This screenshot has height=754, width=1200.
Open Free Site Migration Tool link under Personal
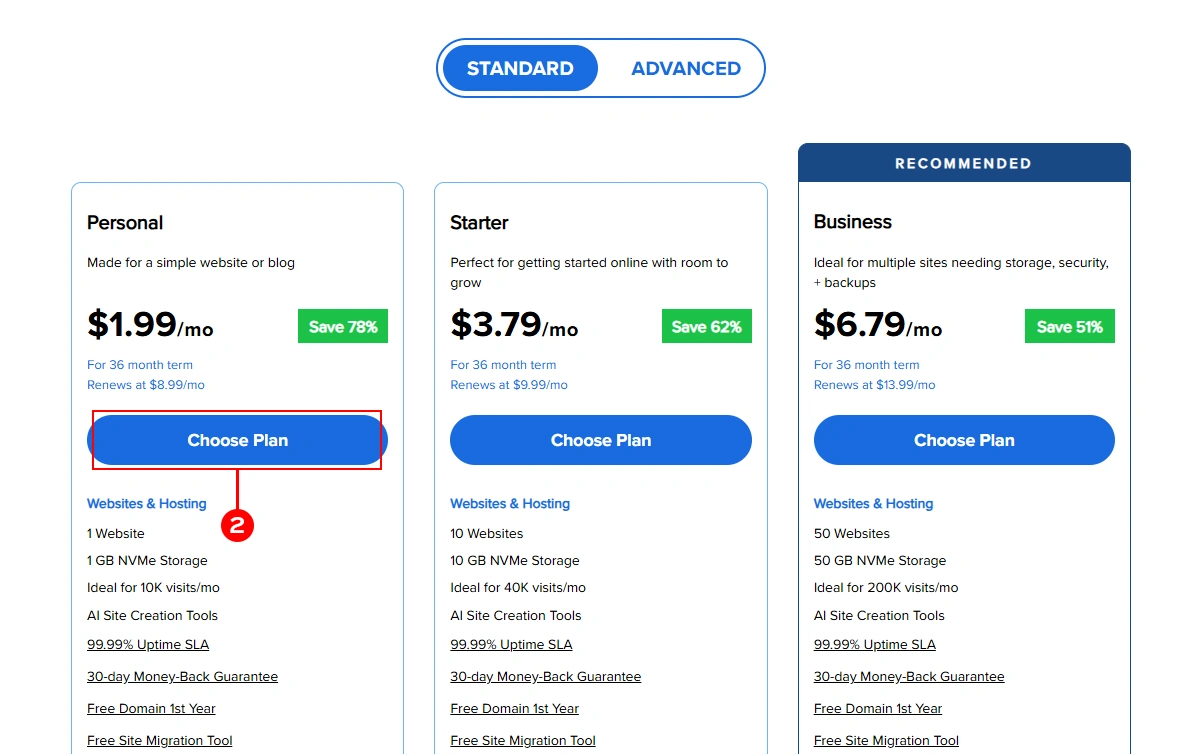point(159,740)
